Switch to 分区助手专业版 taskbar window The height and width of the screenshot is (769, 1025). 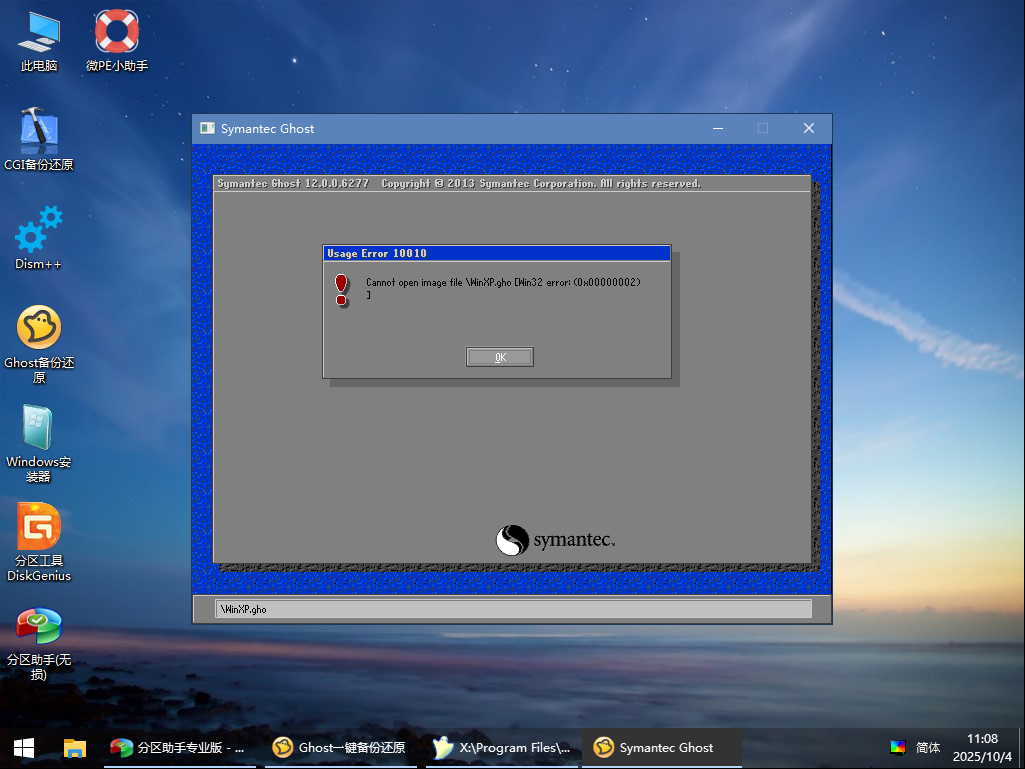(179, 747)
